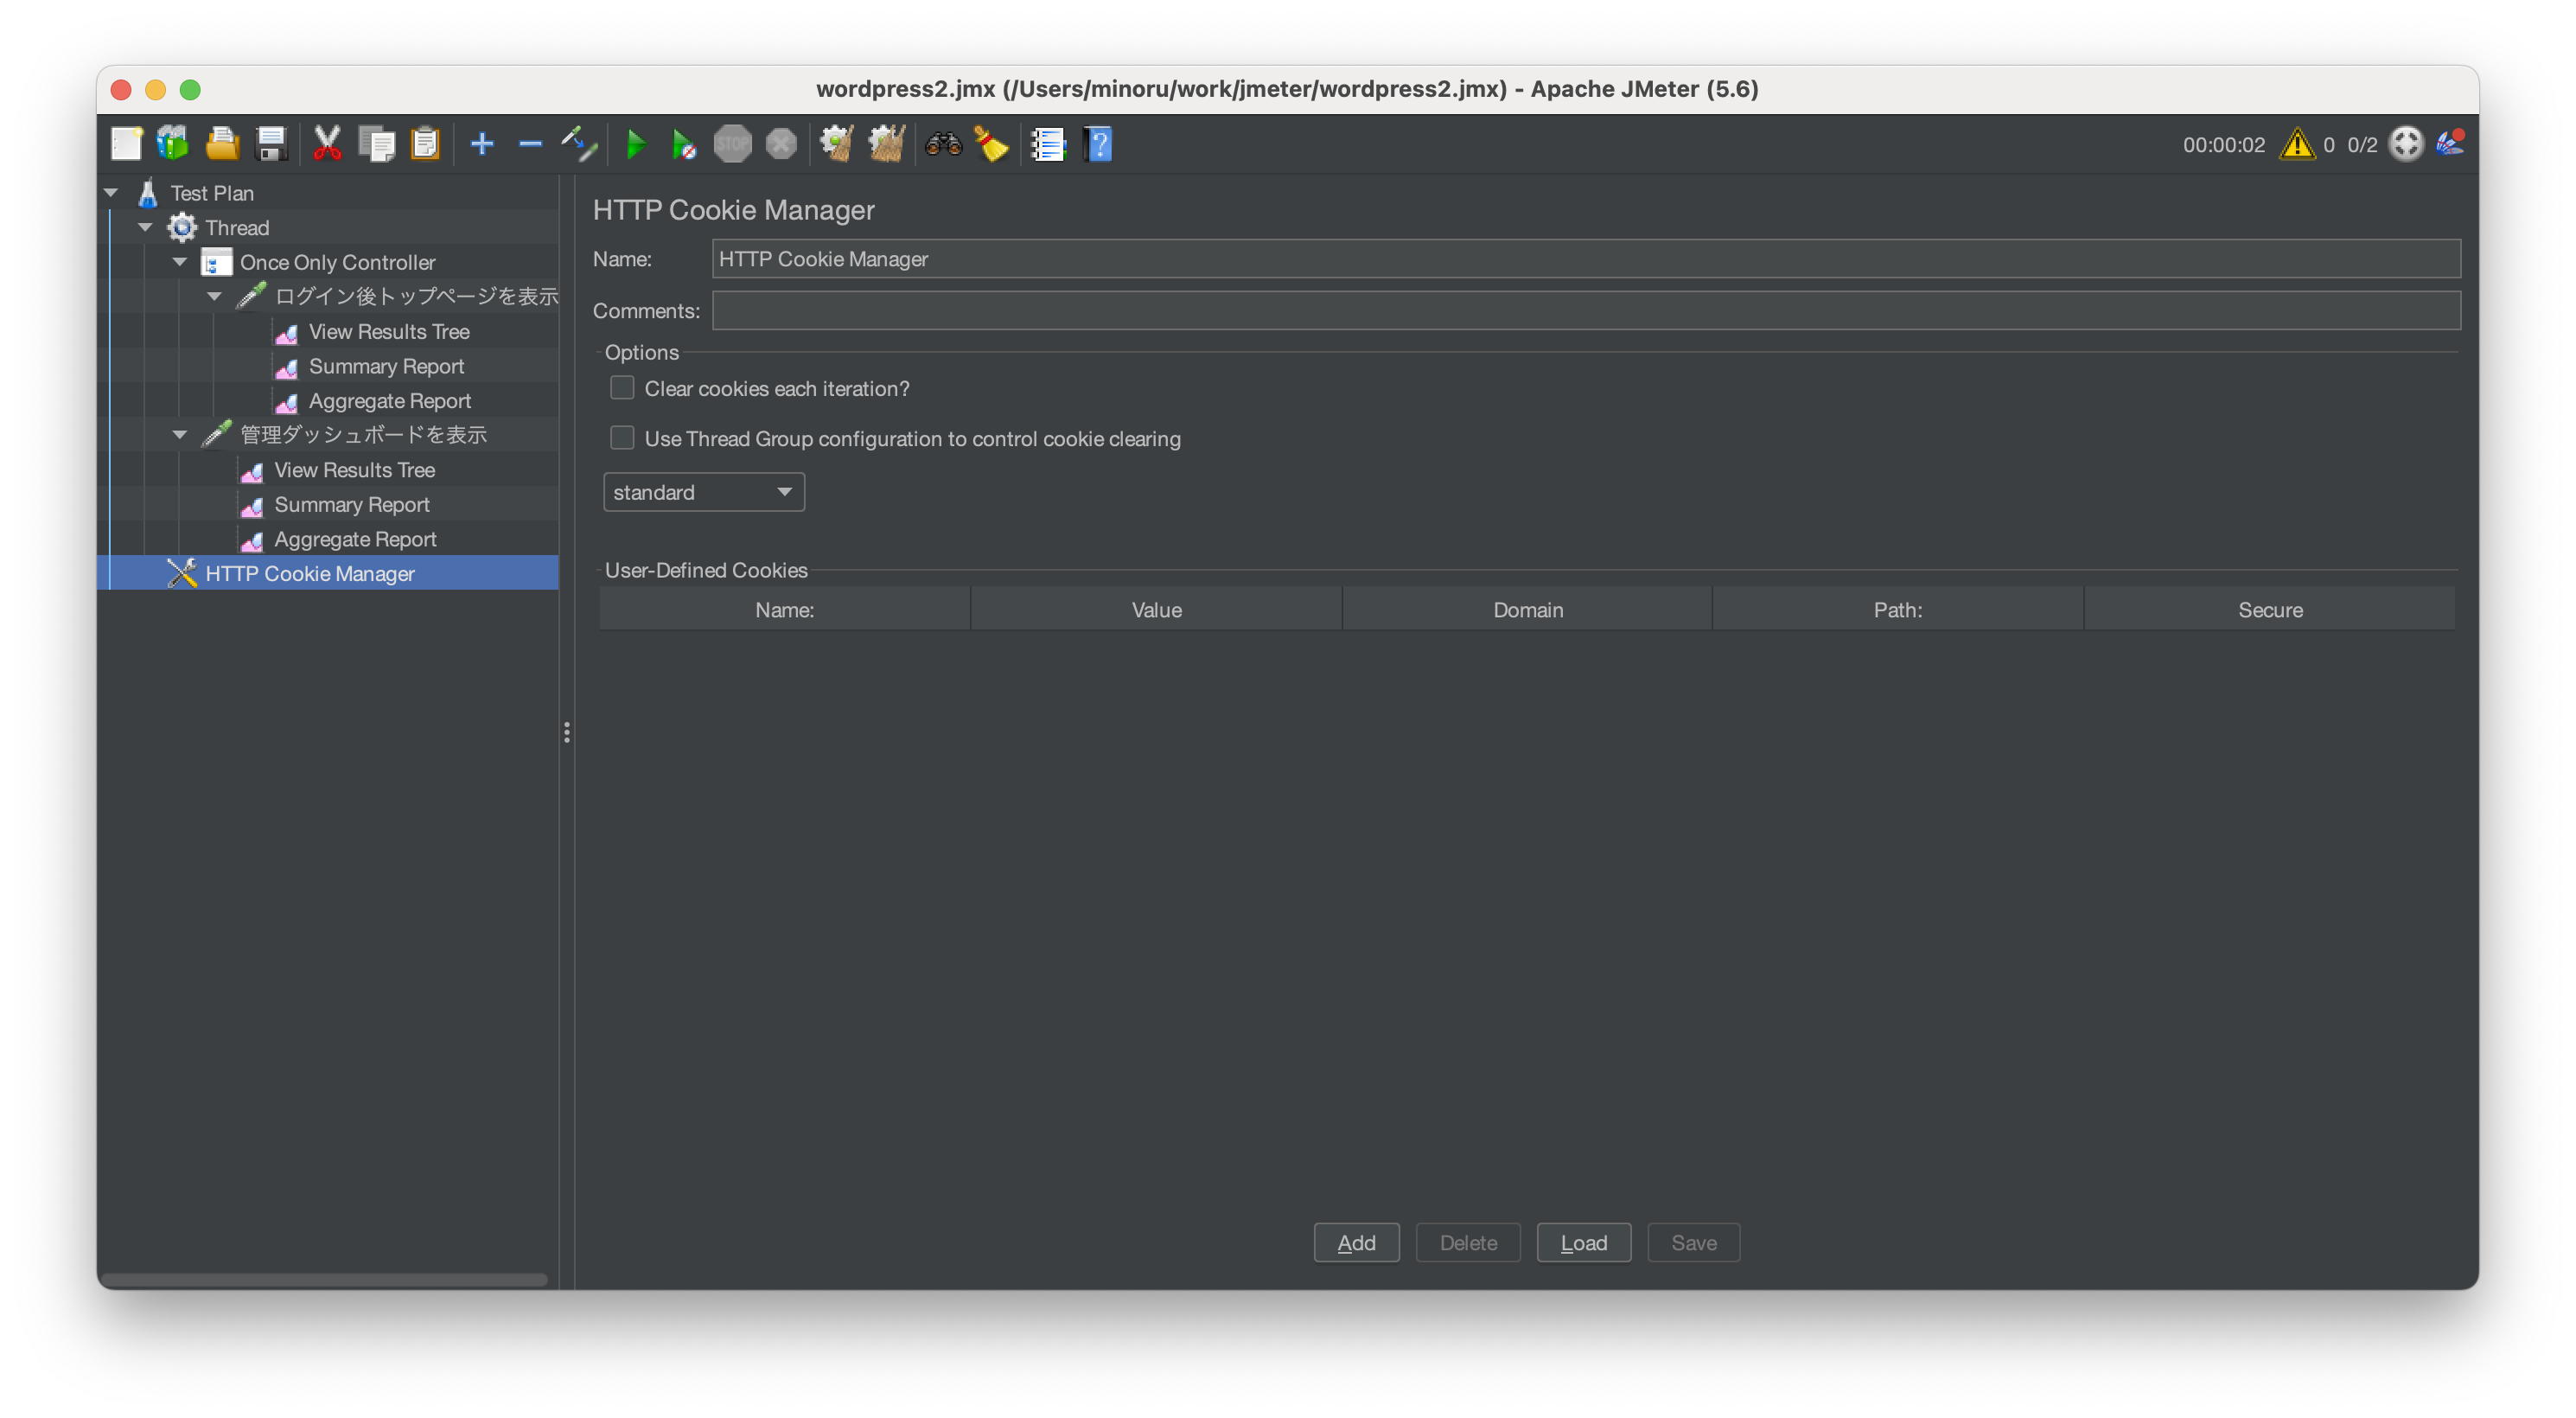Click the Load cookies button
This screenshot has height=1418, width=2576.
1583,1242
